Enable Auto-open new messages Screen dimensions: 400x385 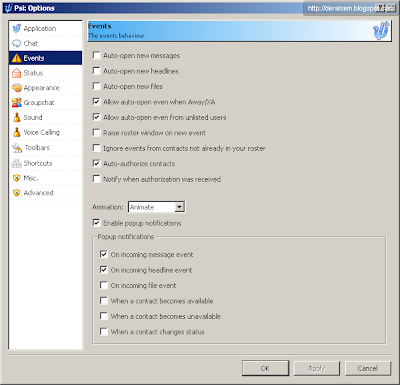96,55
